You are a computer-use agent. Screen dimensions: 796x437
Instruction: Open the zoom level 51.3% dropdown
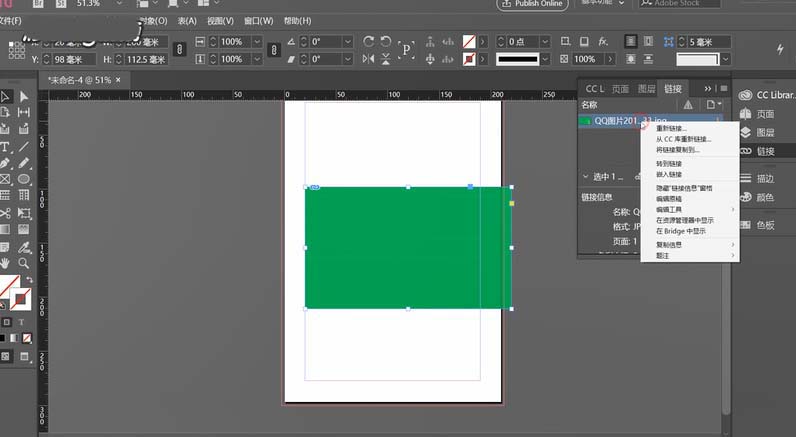(x=120, y=3)
